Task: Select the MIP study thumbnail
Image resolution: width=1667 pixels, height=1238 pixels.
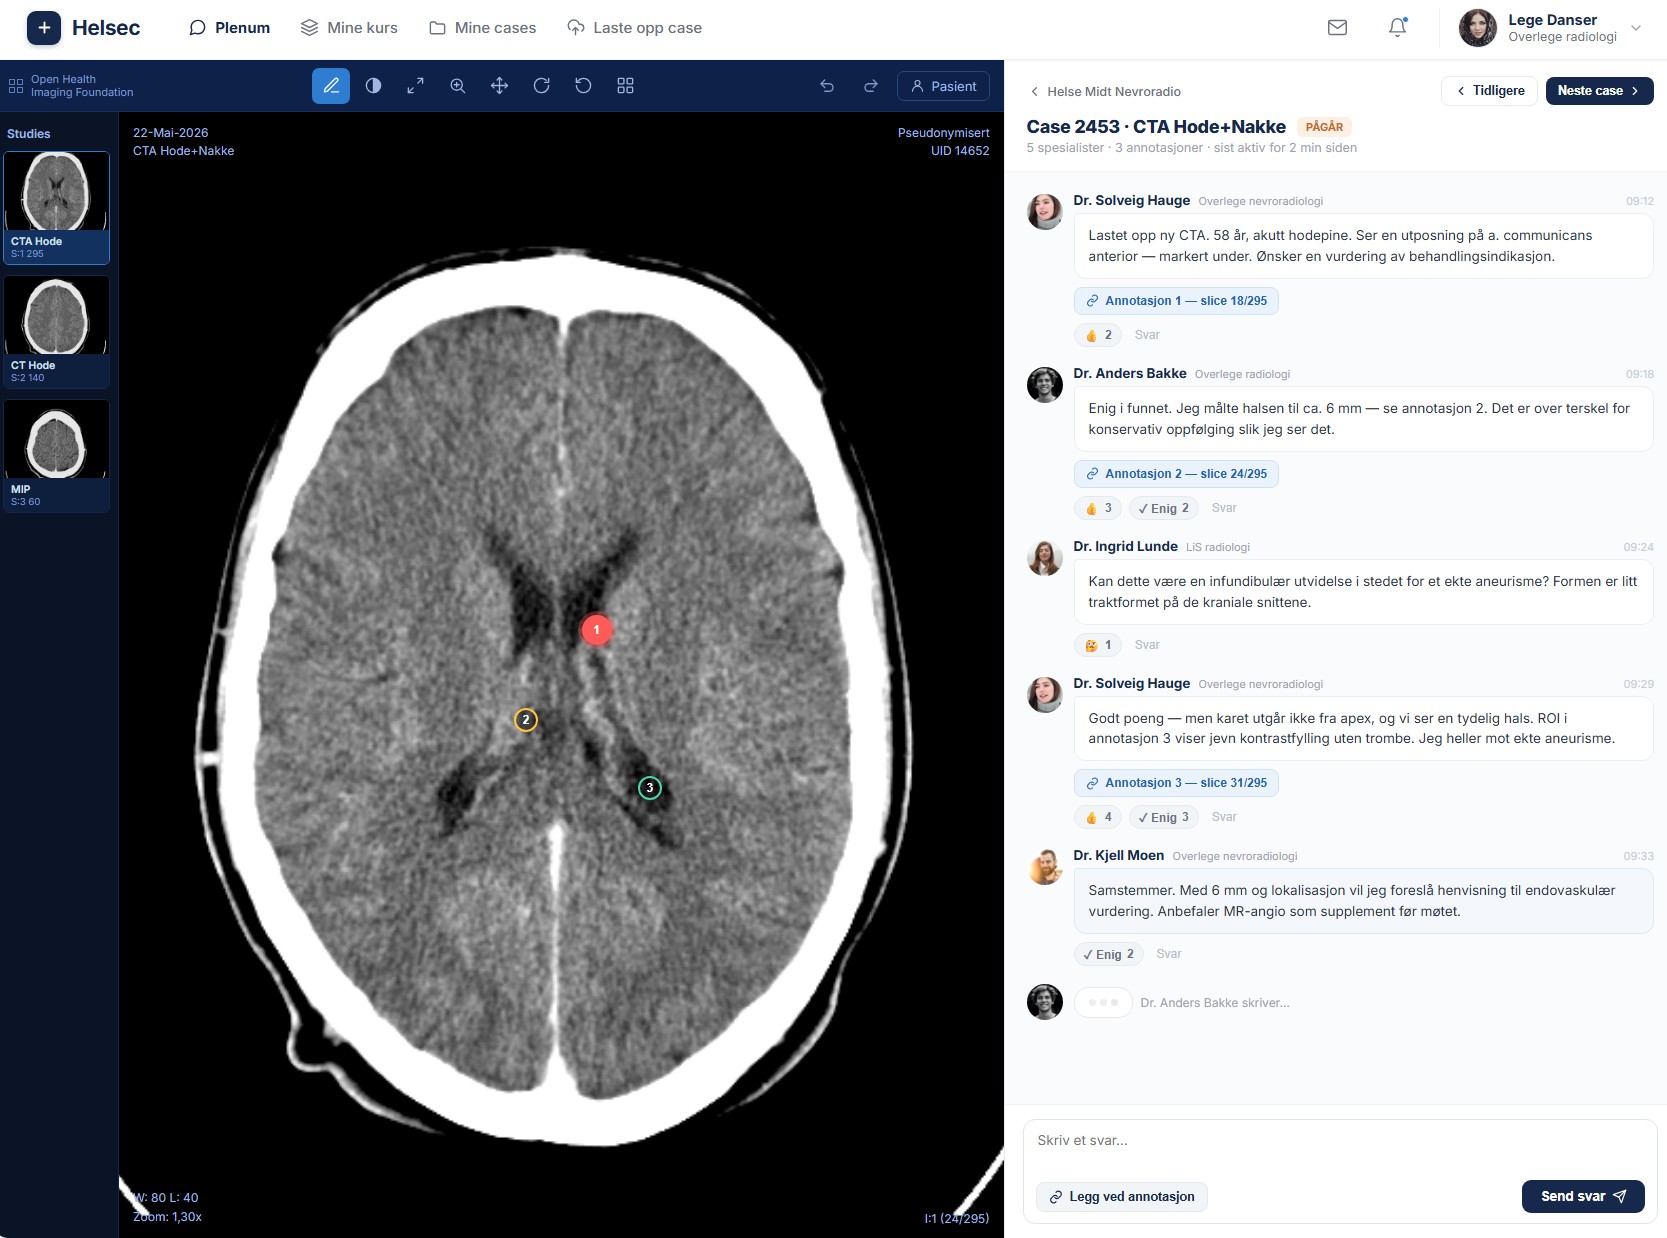Action: tap(56, 456)
